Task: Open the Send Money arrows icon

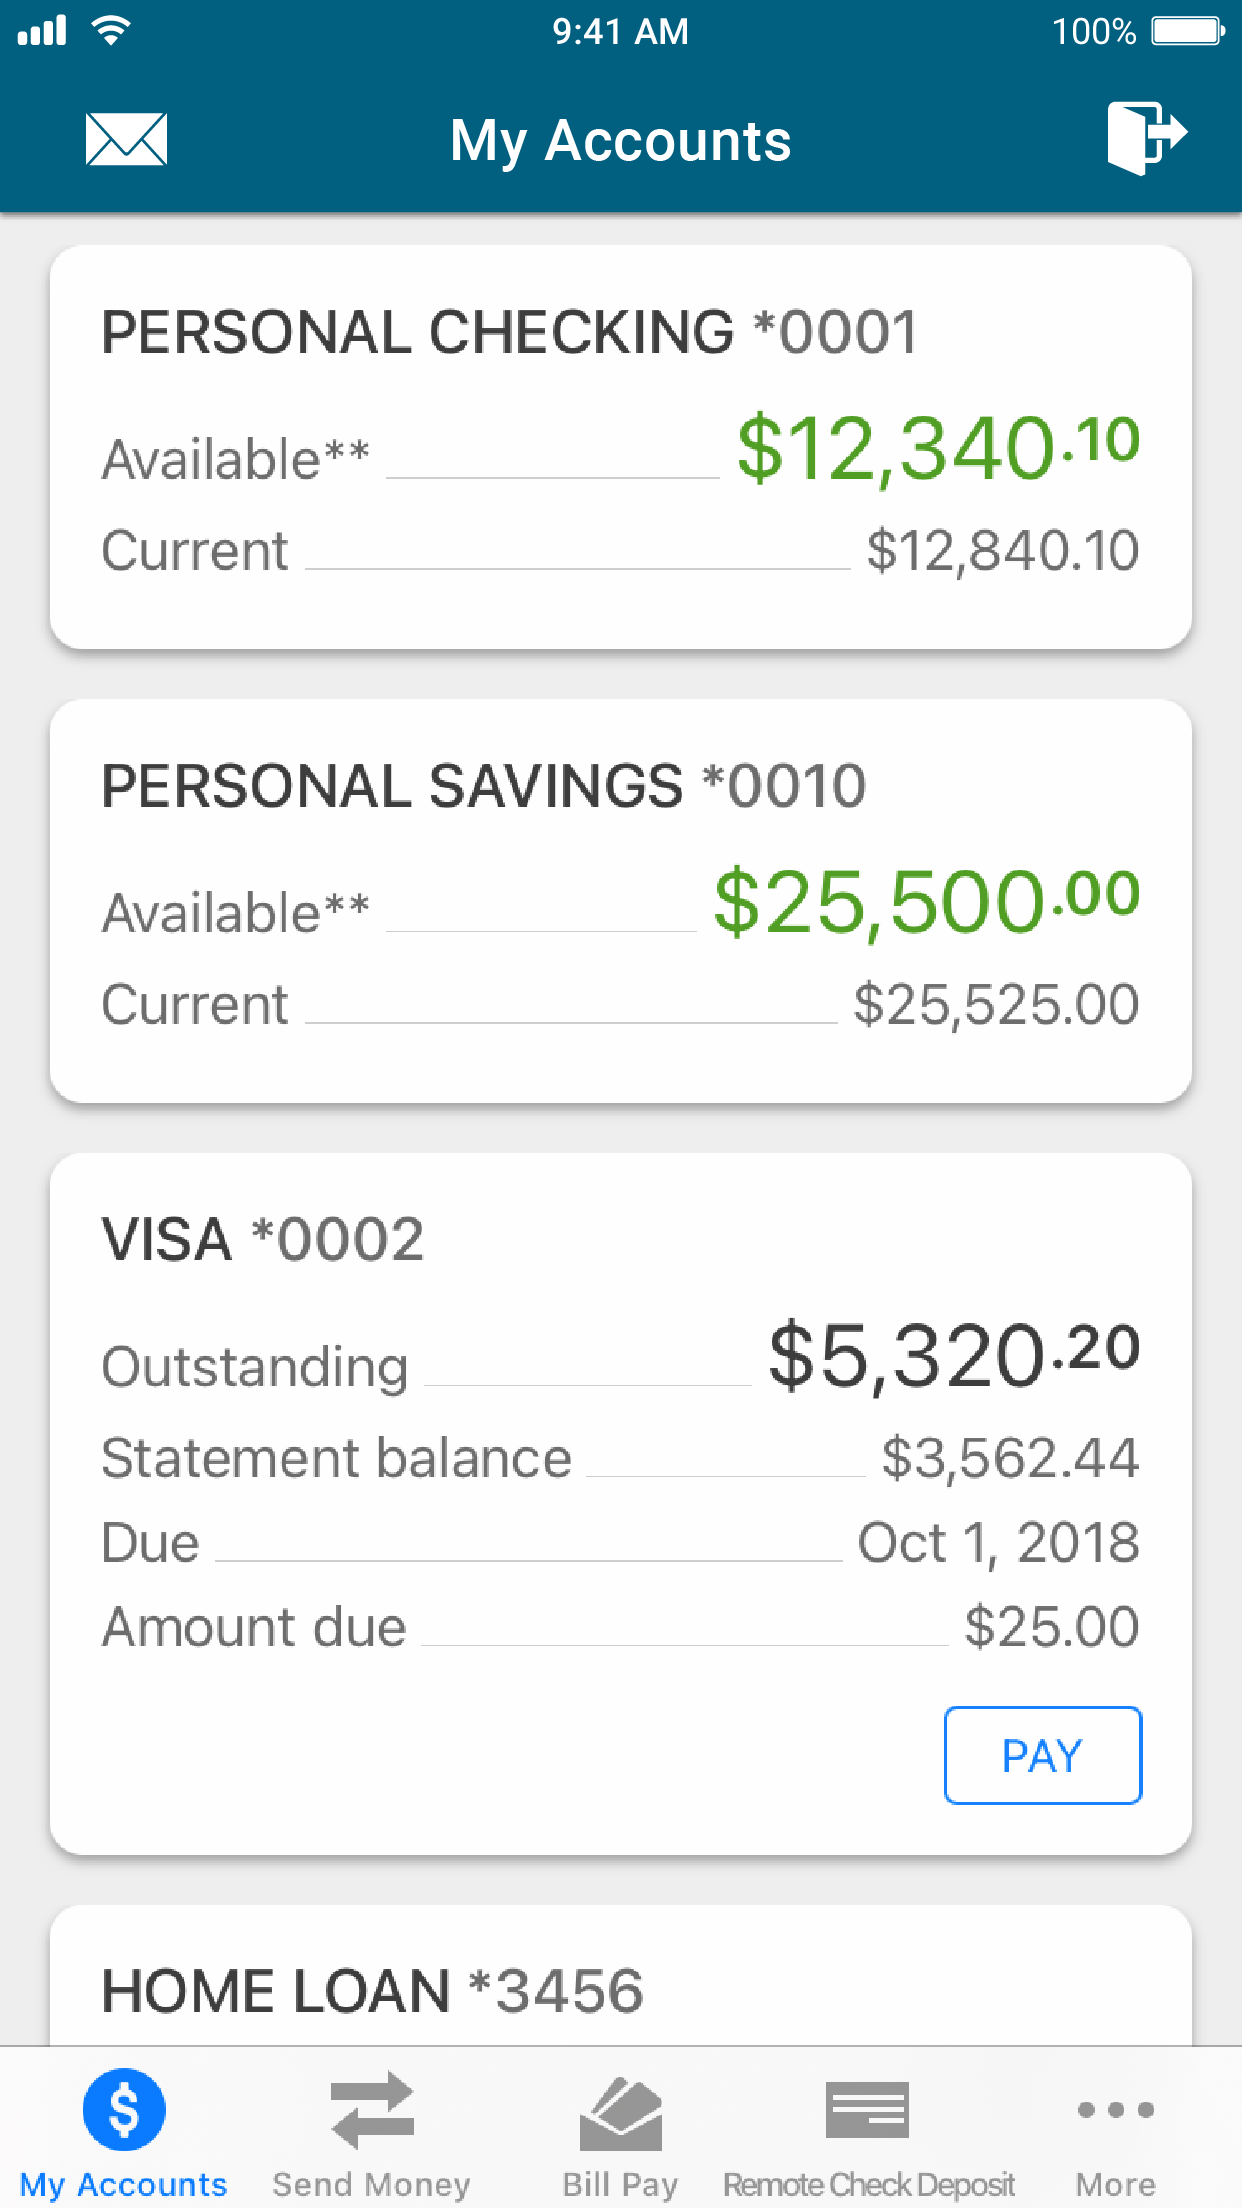Action: 372,2110
